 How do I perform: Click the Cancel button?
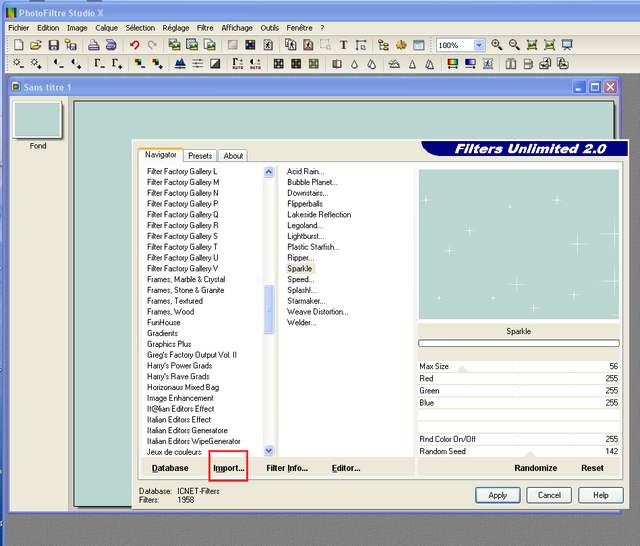(x=549, y=495)
